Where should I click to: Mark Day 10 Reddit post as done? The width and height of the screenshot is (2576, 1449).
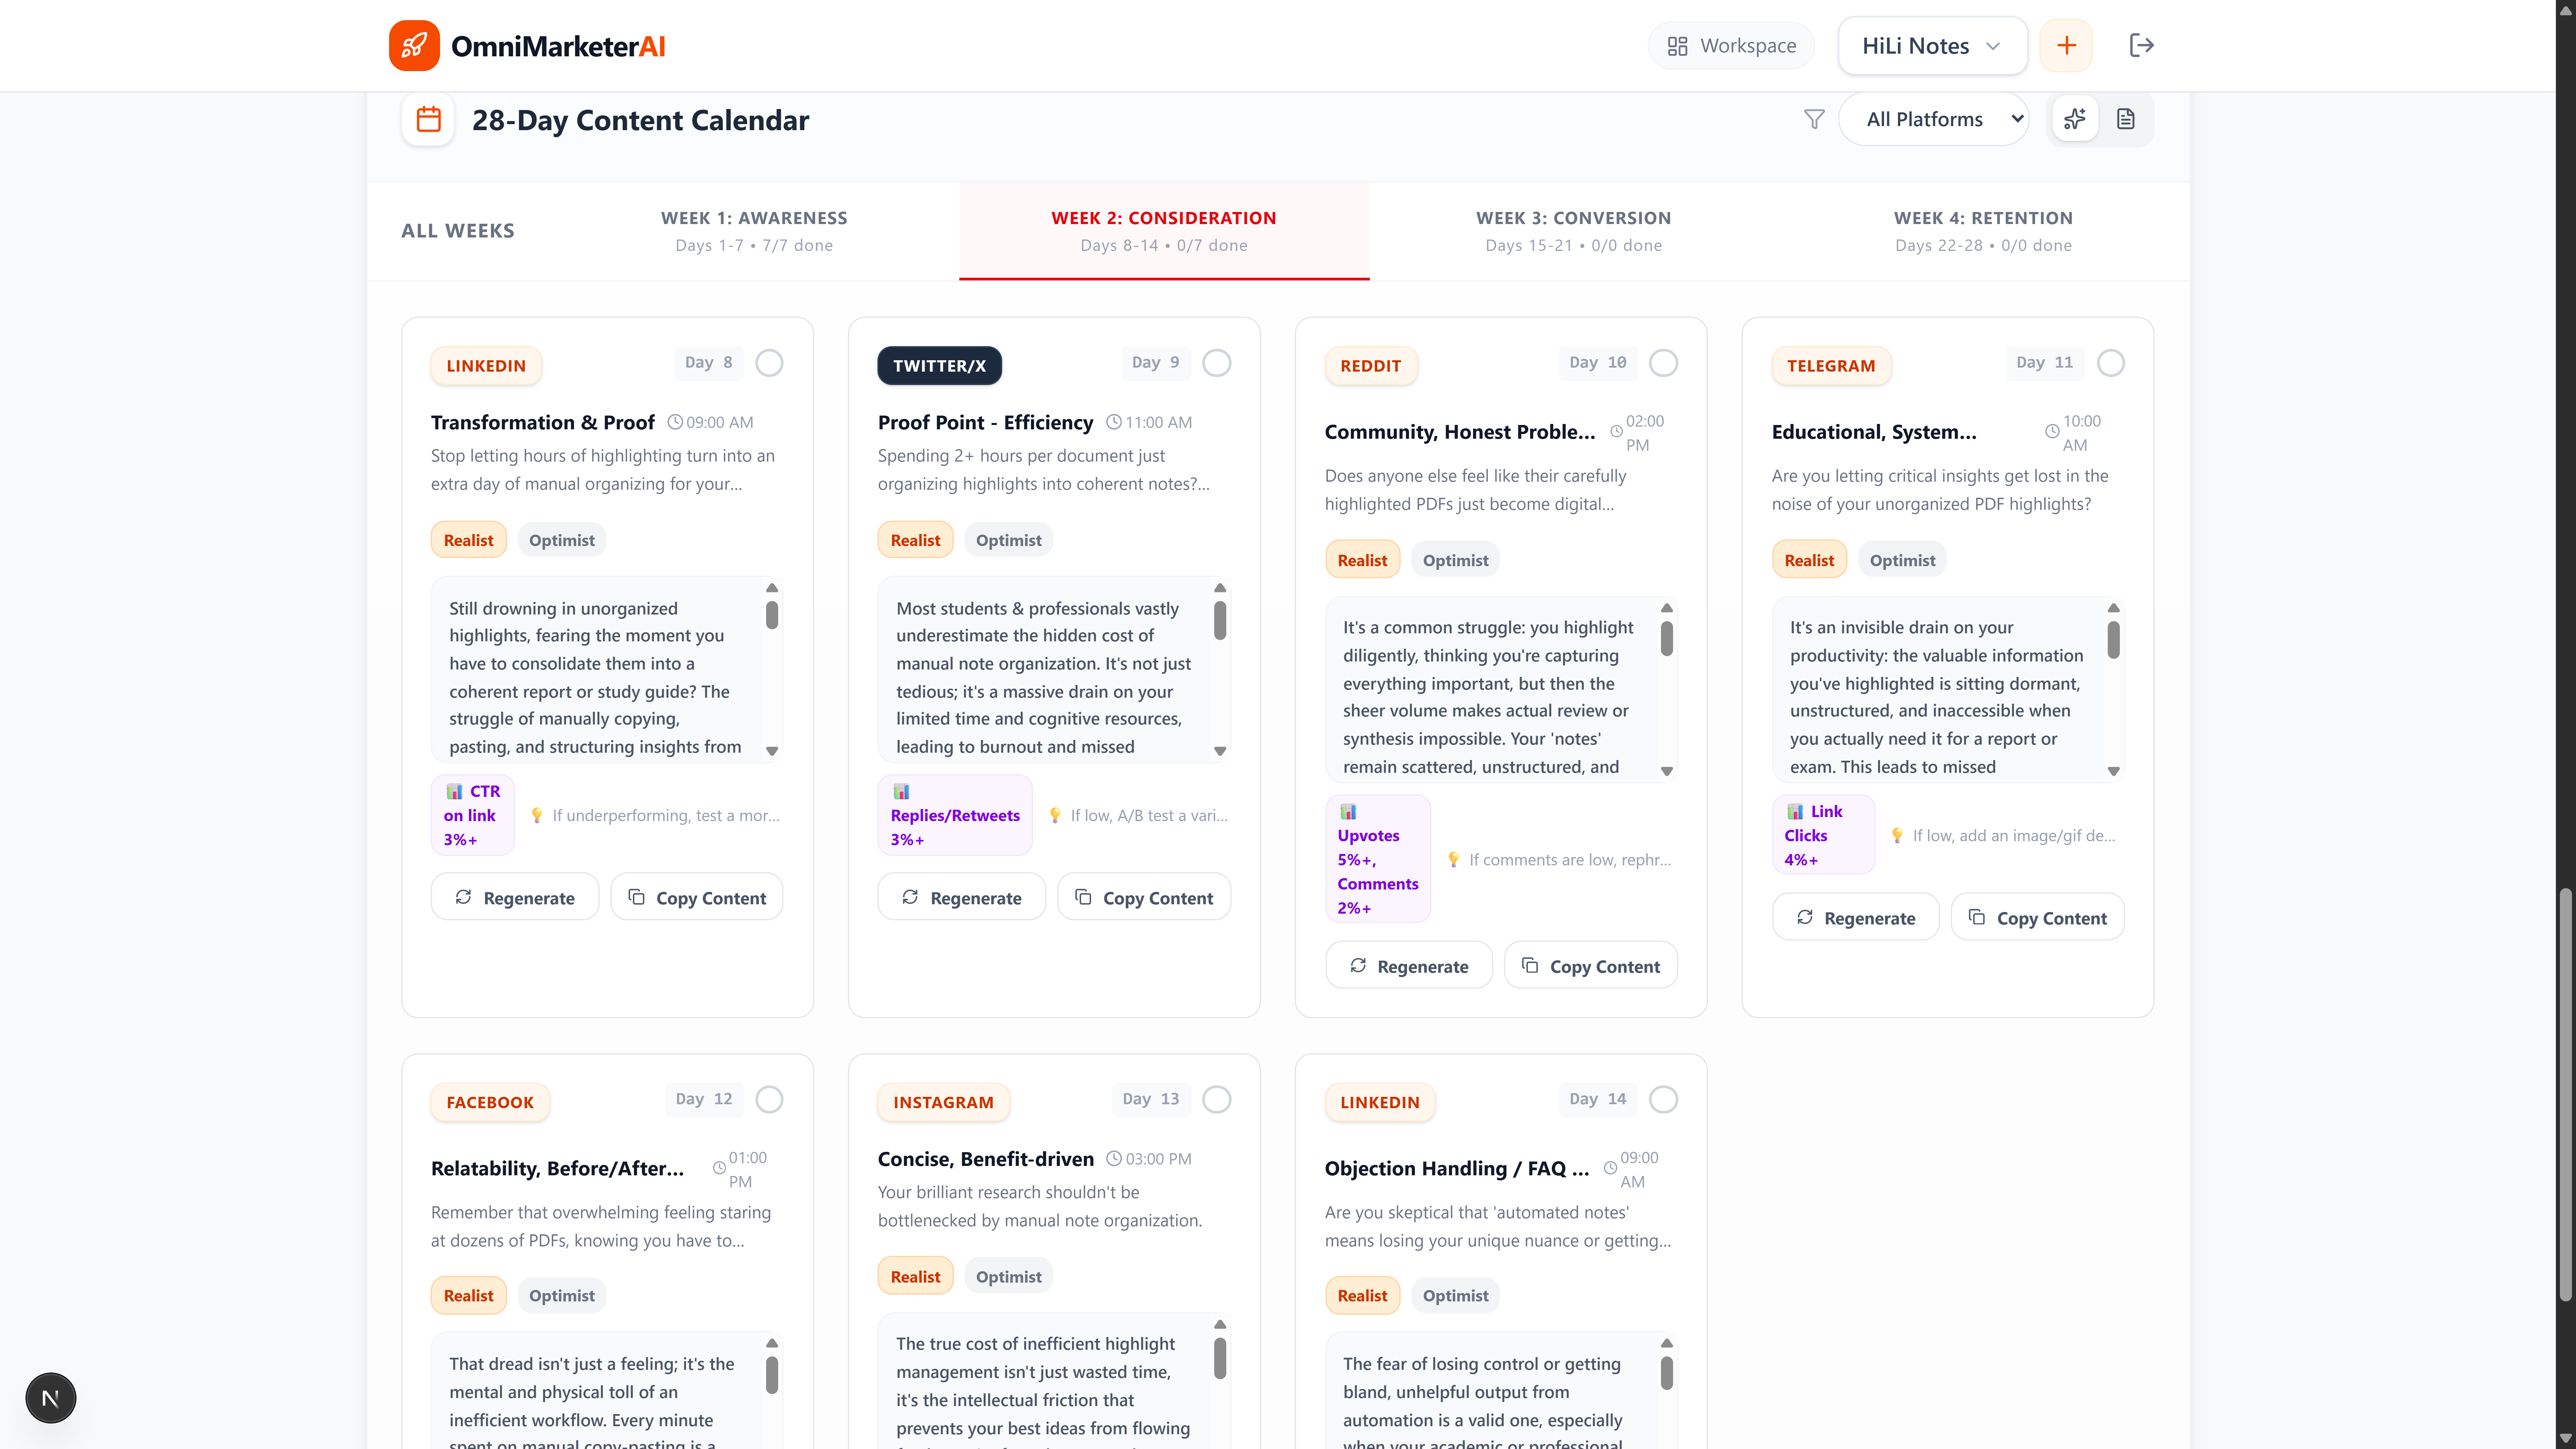tap(1663, 363)
